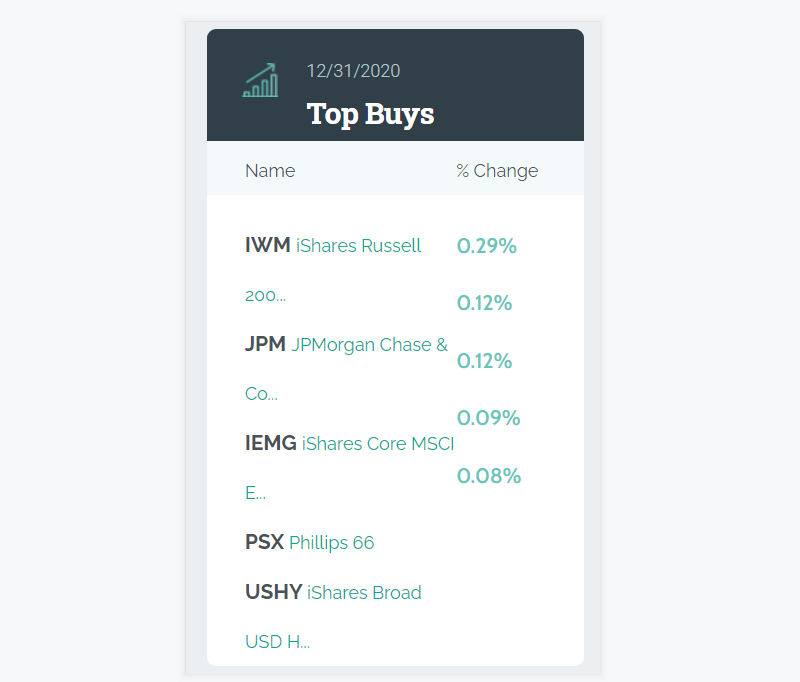This screenshot has height=682, width=800.
Task: Click the first 0.12% change value
Action: [x=484, y=303]
